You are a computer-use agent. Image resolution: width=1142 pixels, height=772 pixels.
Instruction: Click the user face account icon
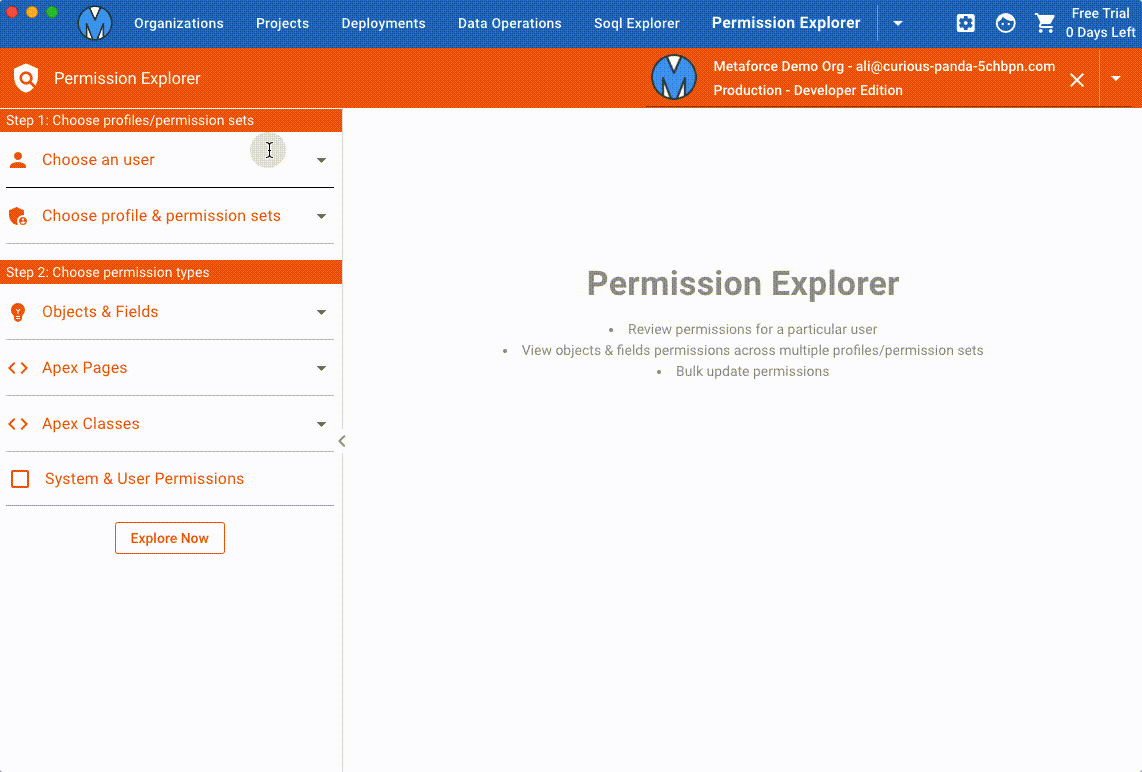1005,23
